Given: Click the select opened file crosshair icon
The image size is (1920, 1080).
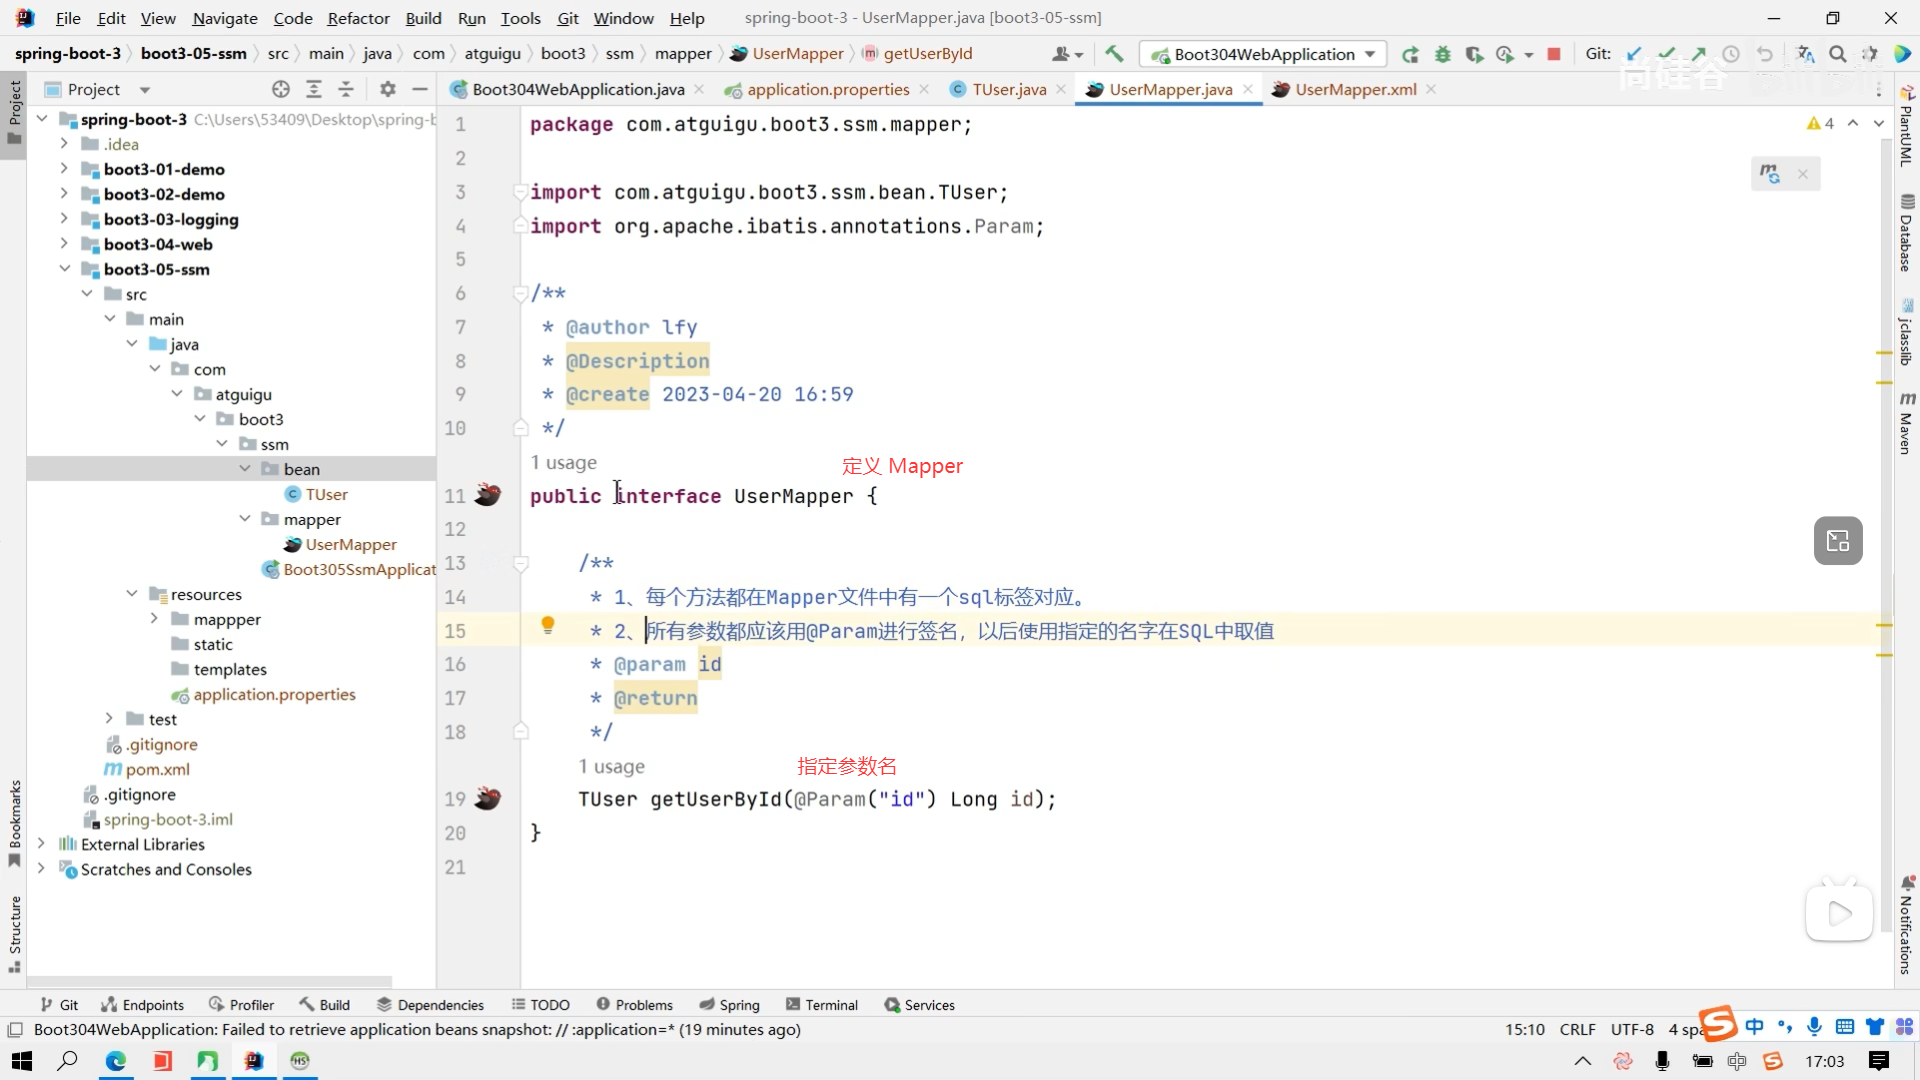Looking at the screenshot, I should [x=281, y=89].
